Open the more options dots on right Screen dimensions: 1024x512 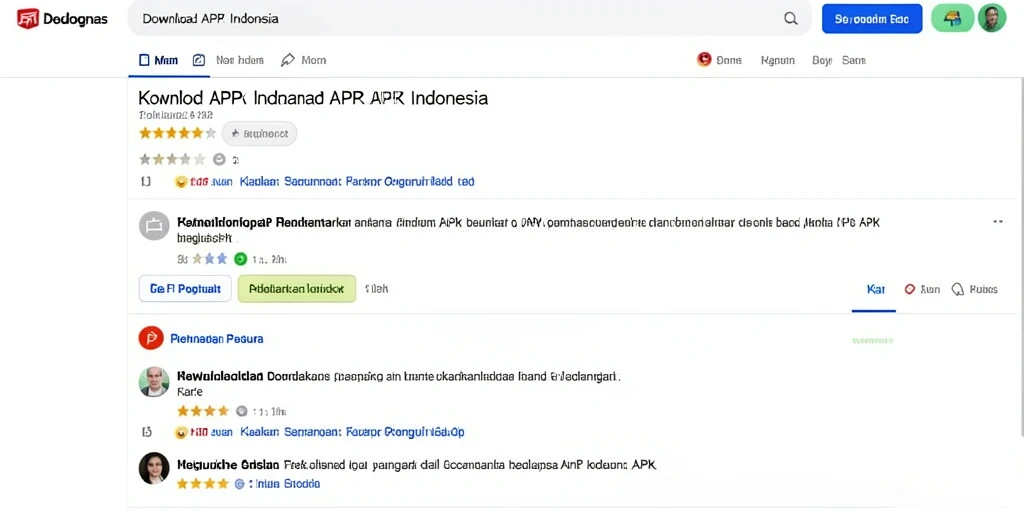[998, 222]
